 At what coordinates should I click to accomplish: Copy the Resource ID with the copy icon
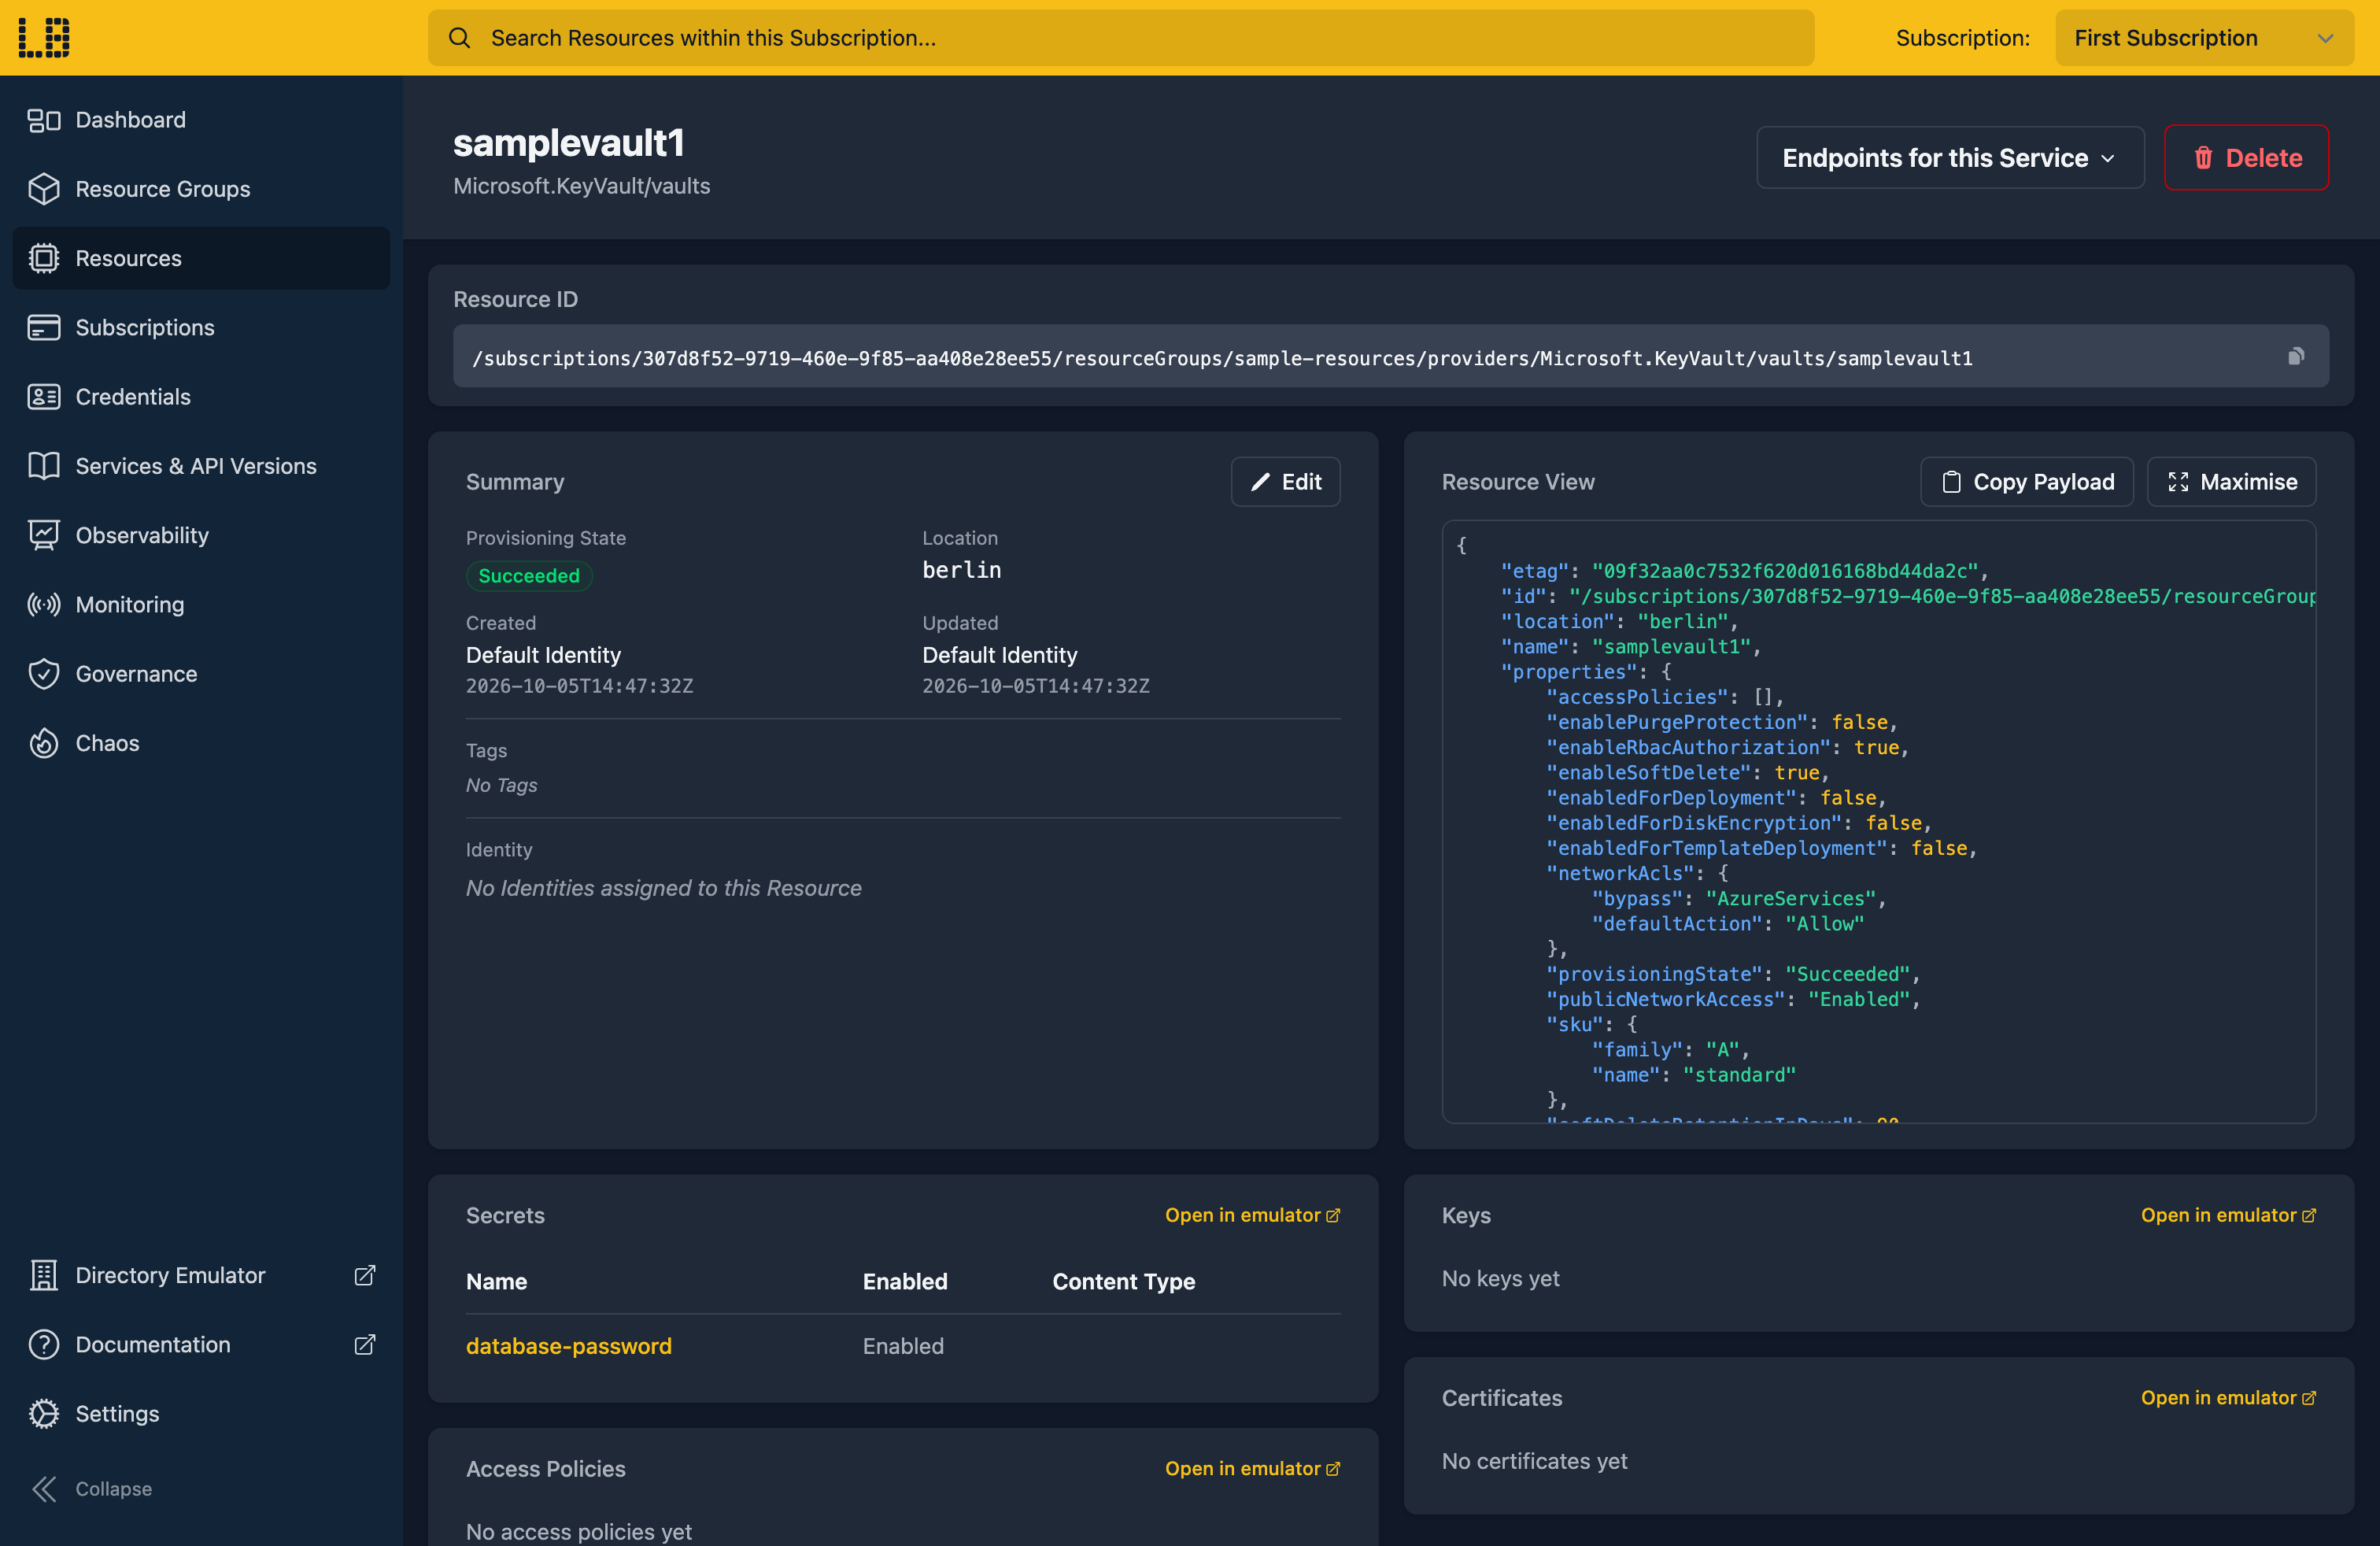[x=2296, y=356]
